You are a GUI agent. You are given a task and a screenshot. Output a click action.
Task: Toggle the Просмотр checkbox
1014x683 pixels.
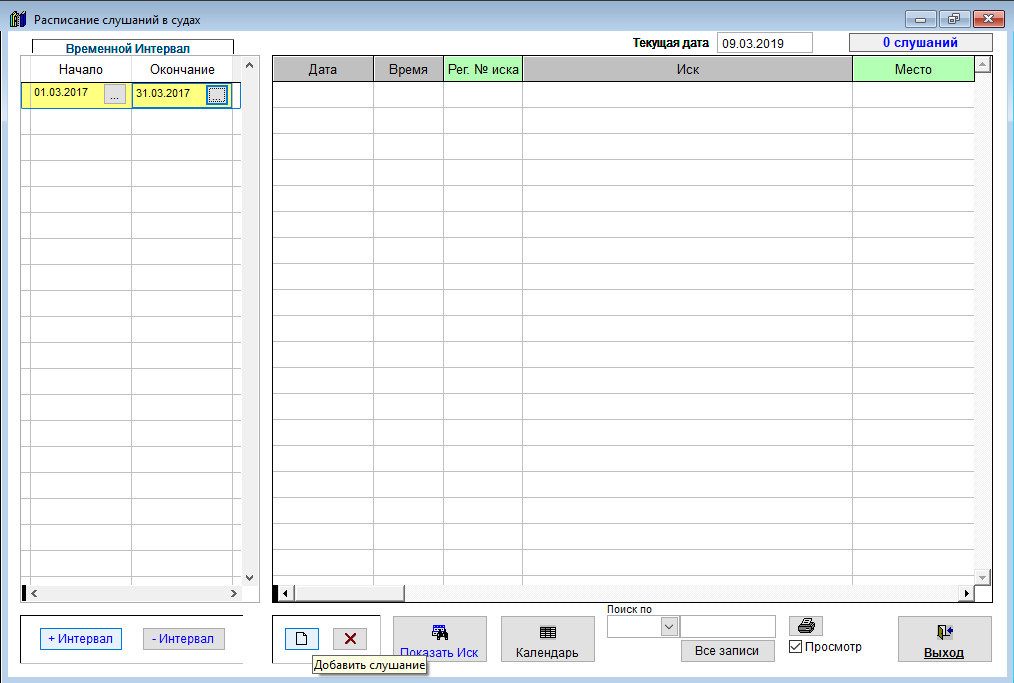coord(796,647)
